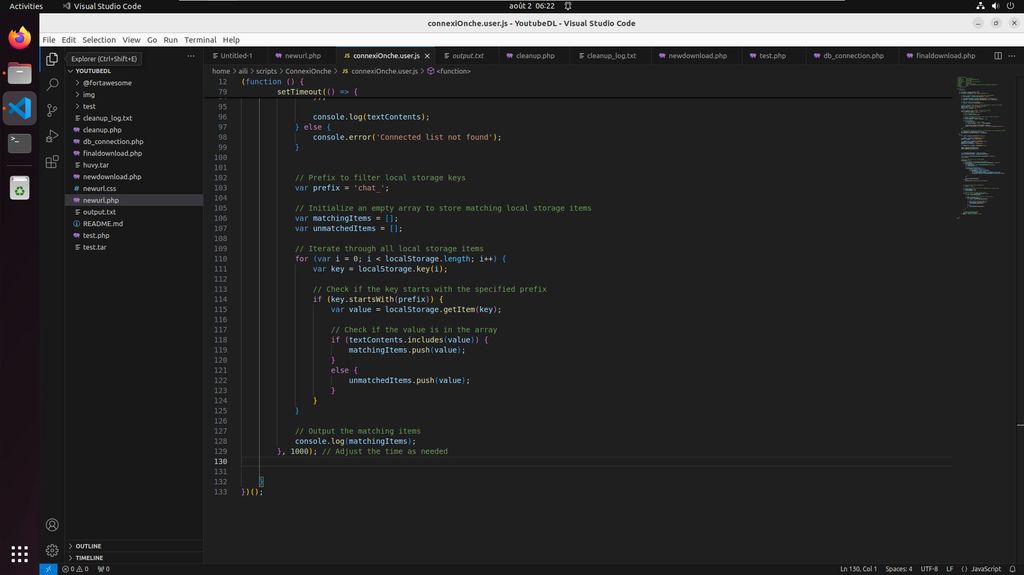Open Firefox from the Ubuntu dock

tap(19, 39)
